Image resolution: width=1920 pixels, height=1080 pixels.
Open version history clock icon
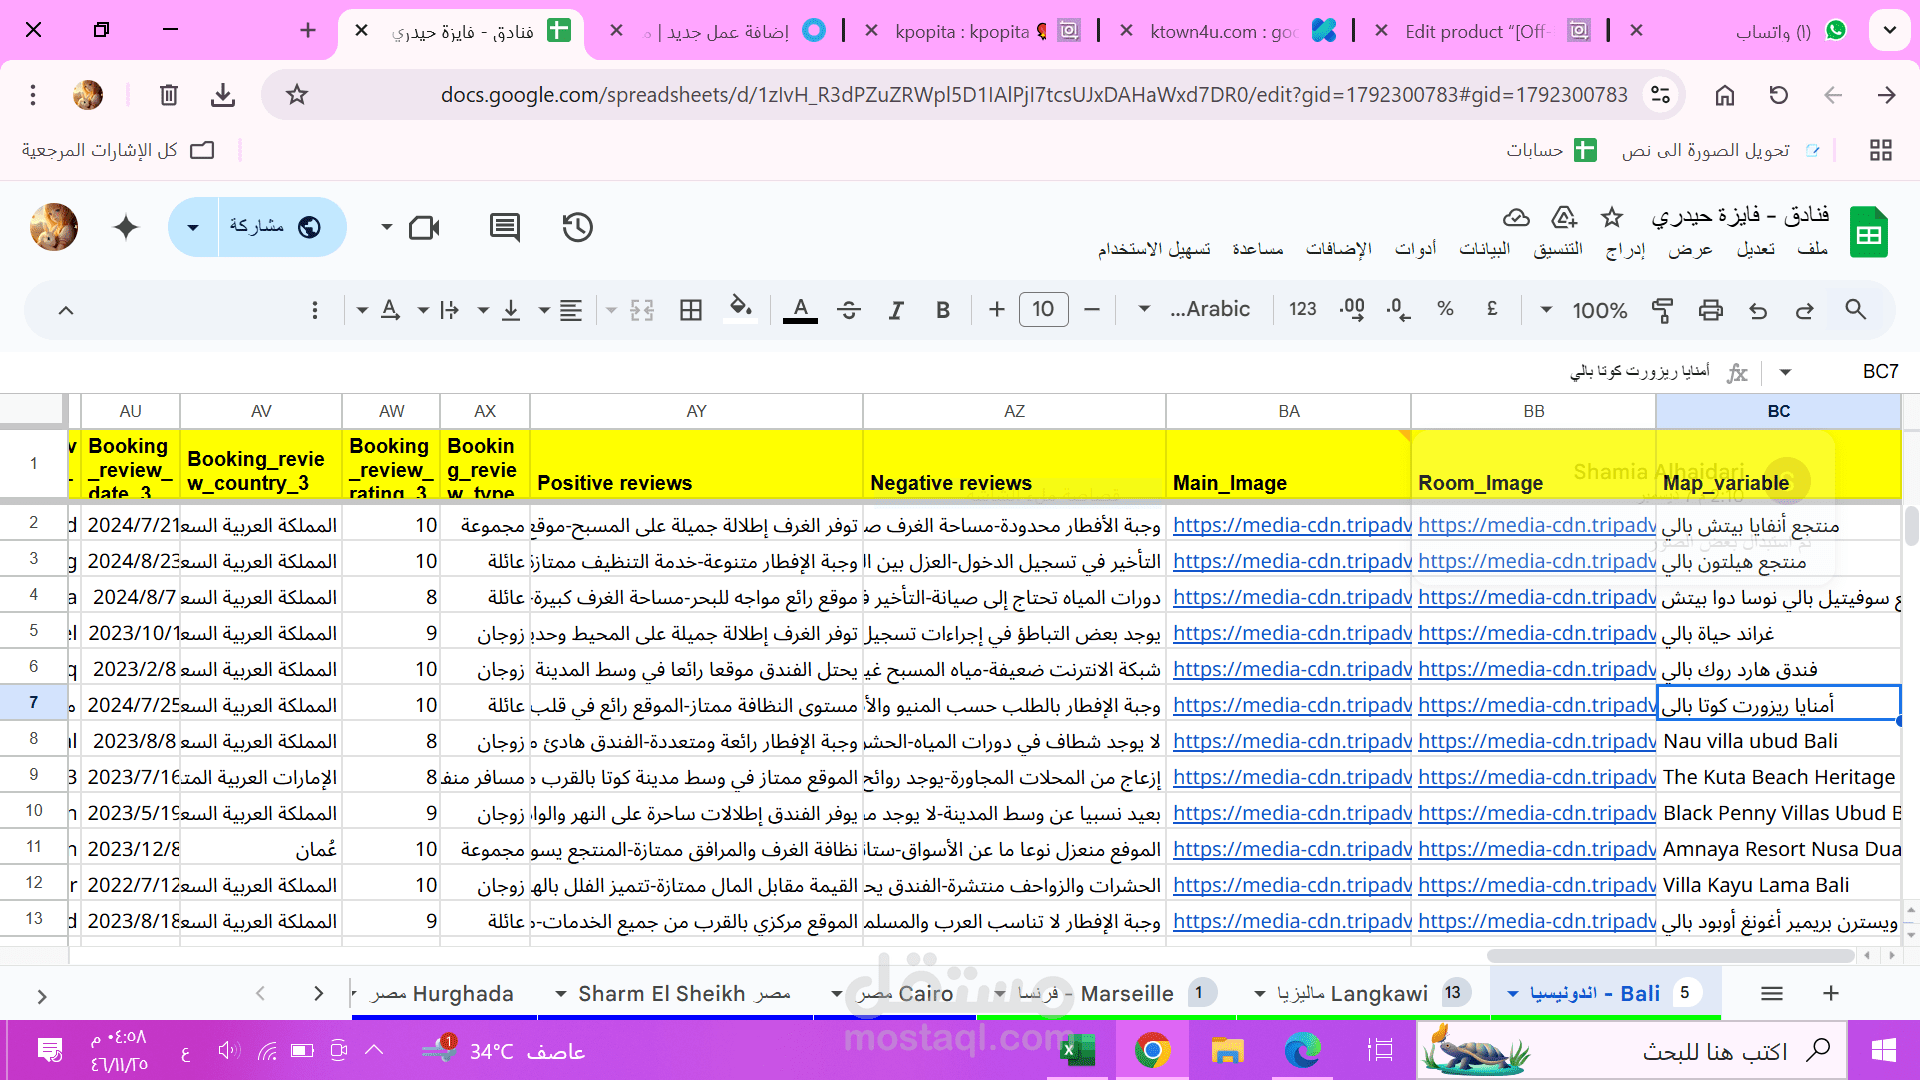(x=577, y=227)
